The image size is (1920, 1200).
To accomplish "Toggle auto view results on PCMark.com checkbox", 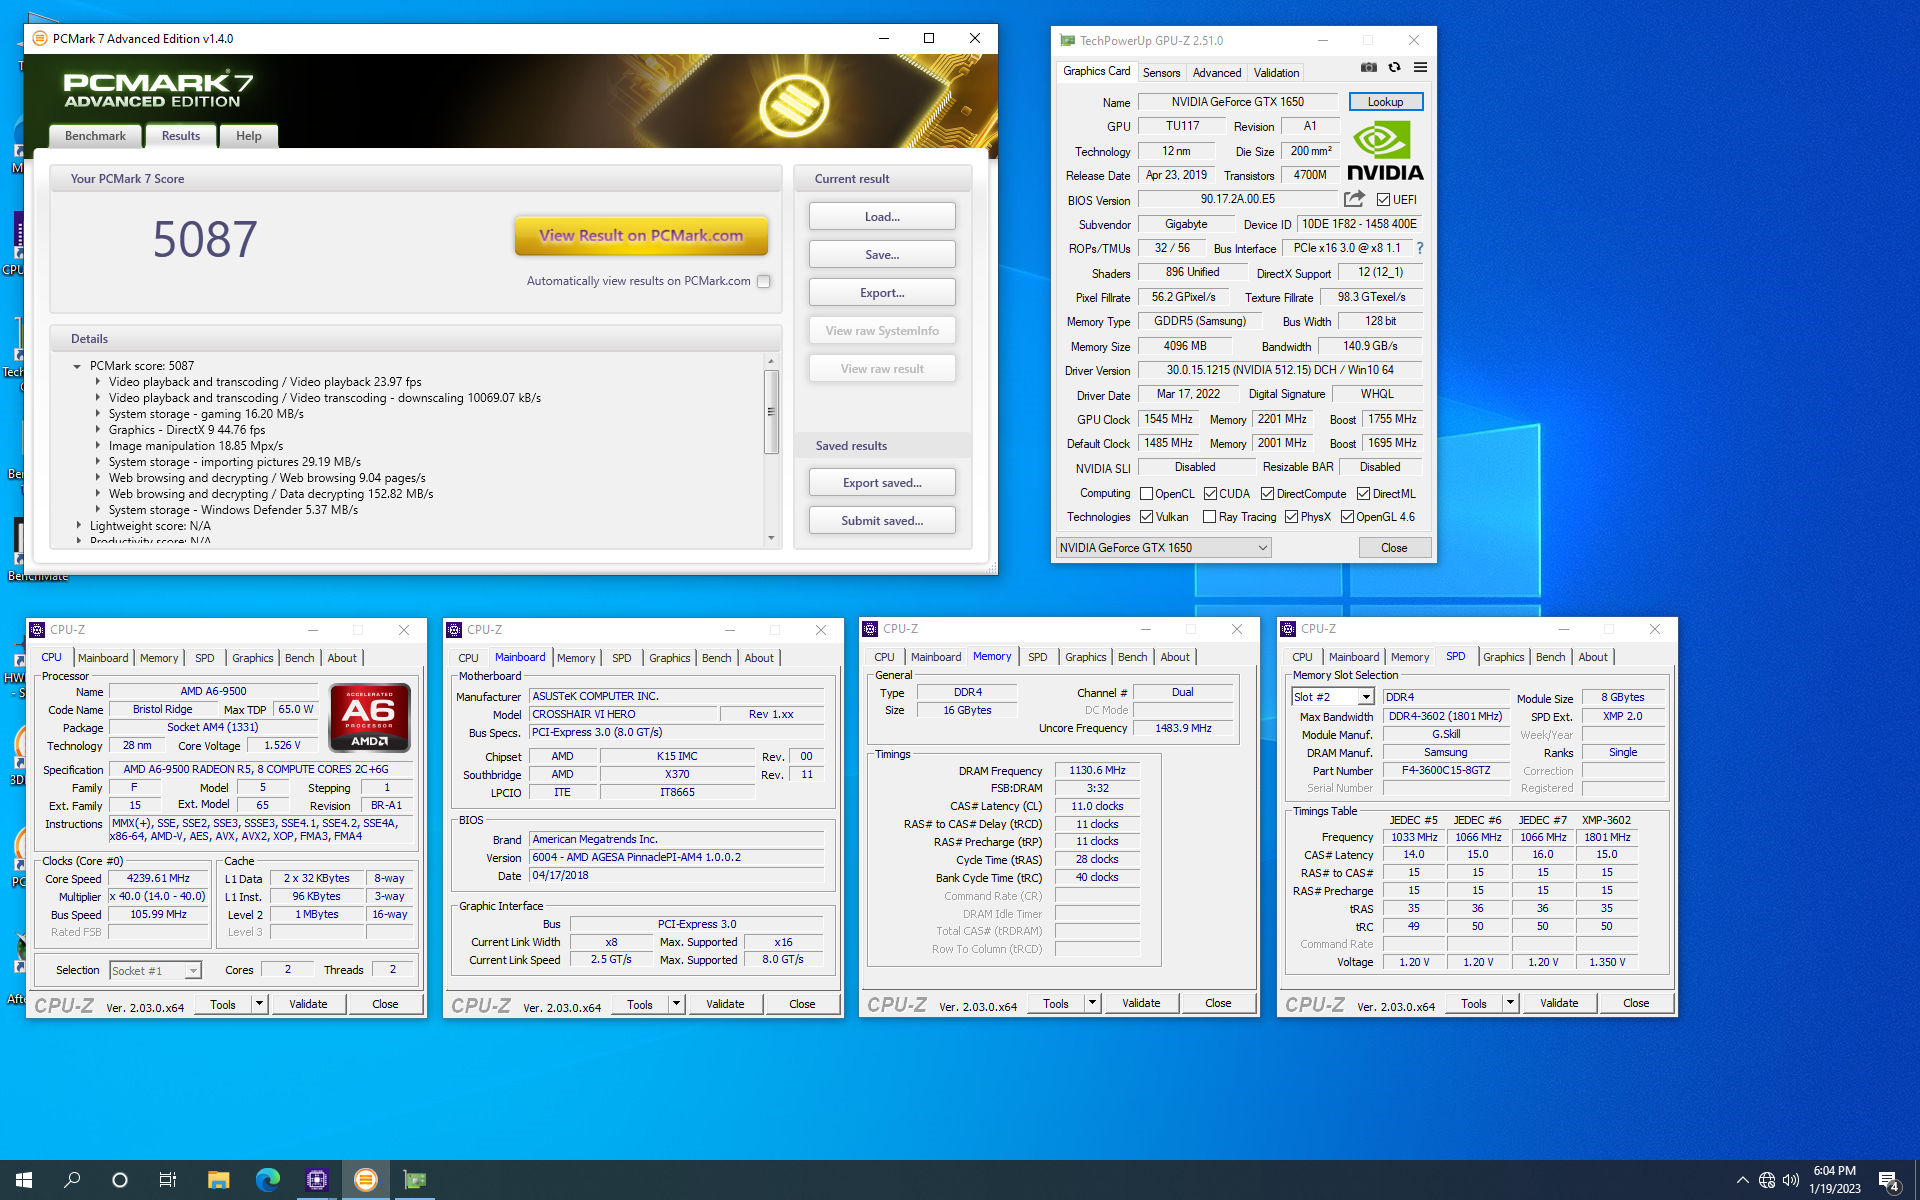I will tap(764, 281).
